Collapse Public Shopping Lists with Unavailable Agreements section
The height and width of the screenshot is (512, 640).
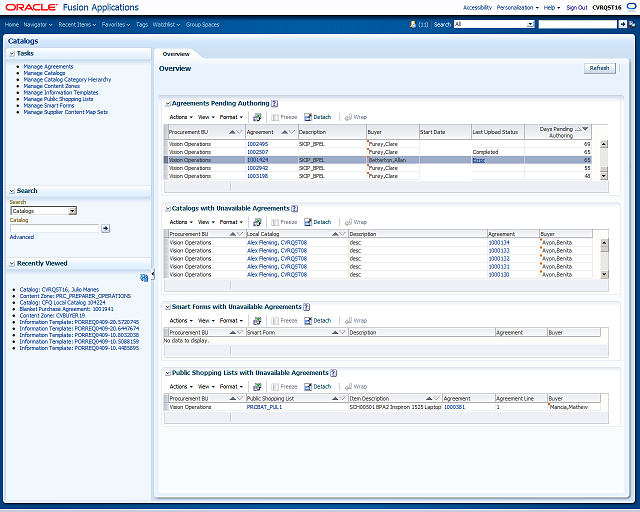pyautogui.click(x=168, y=373)
